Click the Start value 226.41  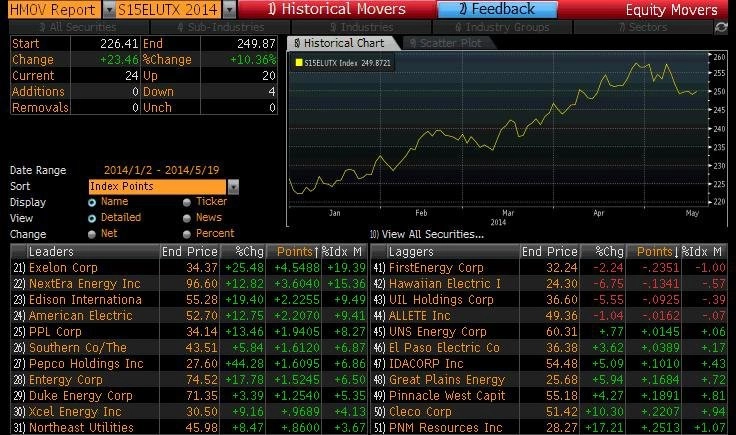pyautogui.click(x=119, y=44)
